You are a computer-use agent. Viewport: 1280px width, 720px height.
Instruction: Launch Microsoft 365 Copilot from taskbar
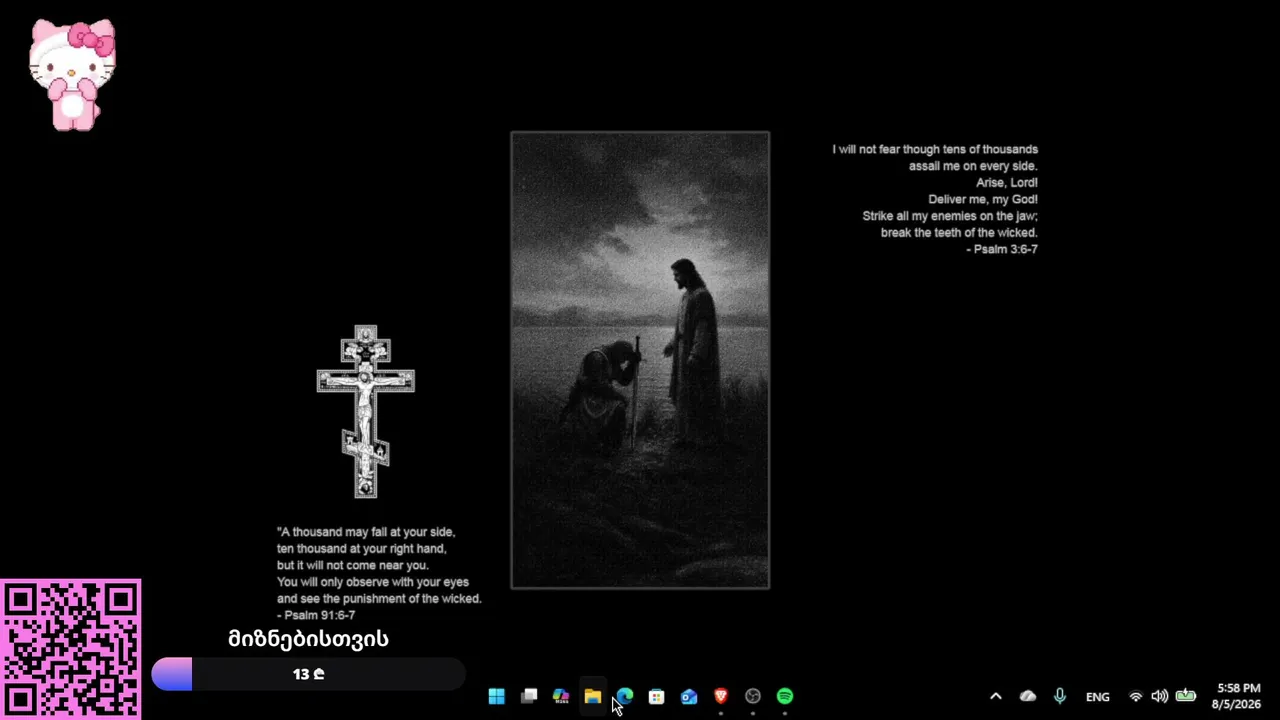(x=561, y=696)
